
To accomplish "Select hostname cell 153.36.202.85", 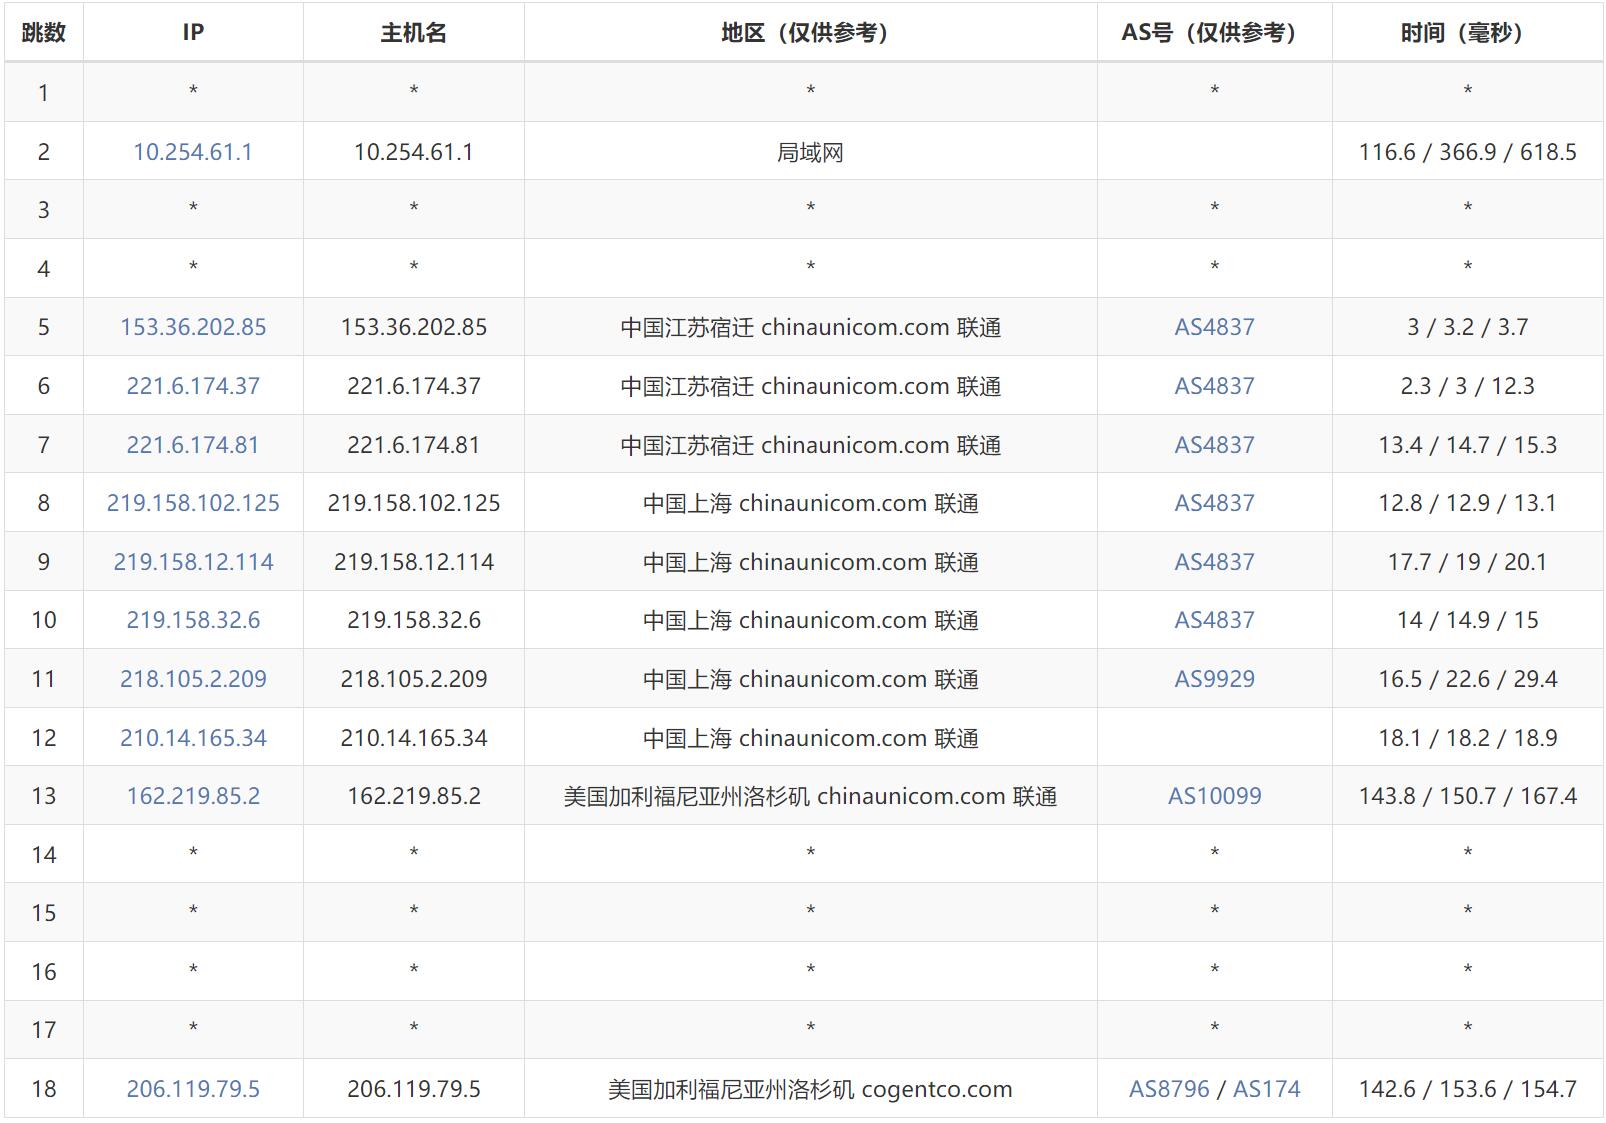I will click(414, 327).
